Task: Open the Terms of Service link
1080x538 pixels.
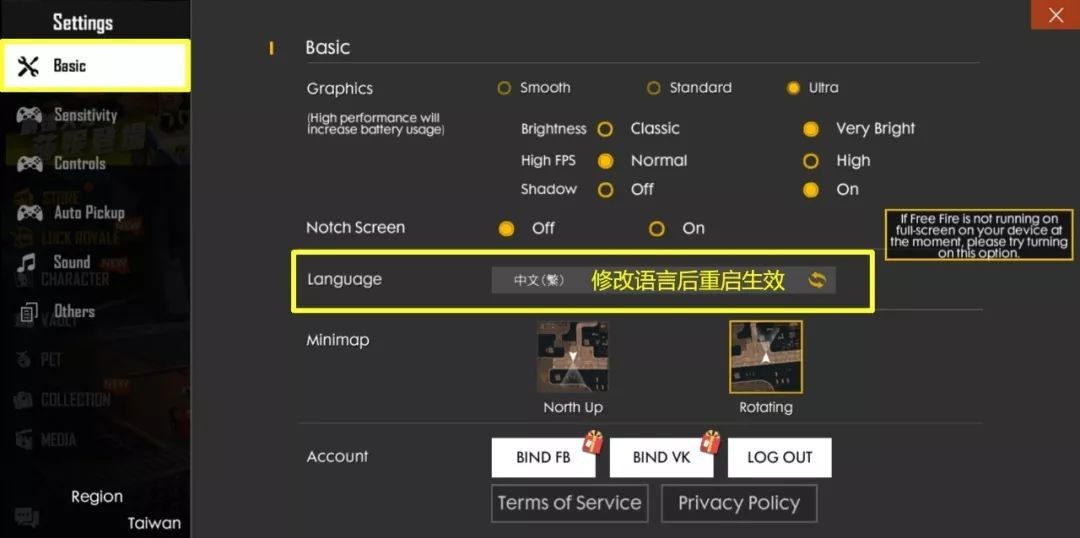Action: (x=569, y=503)
